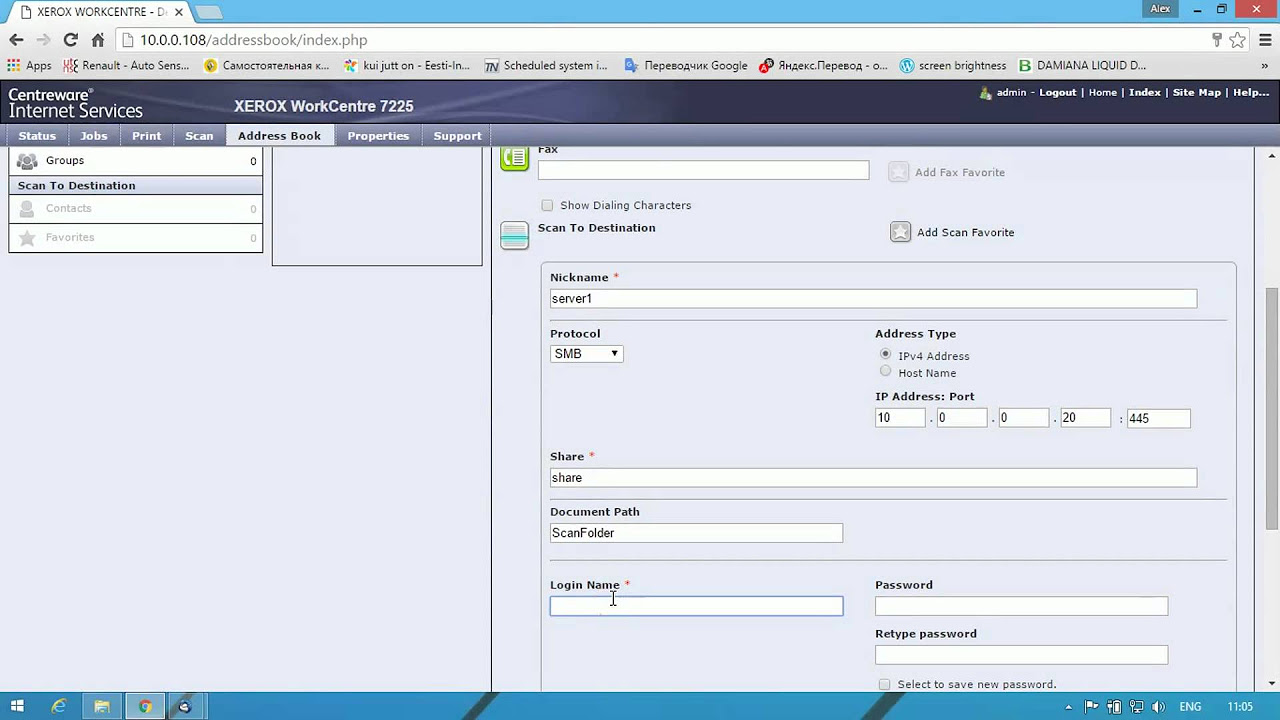1280x720 pixels.
Task: Open the DAMIANA LIQUID bookmark
Action: (1082, 65)
